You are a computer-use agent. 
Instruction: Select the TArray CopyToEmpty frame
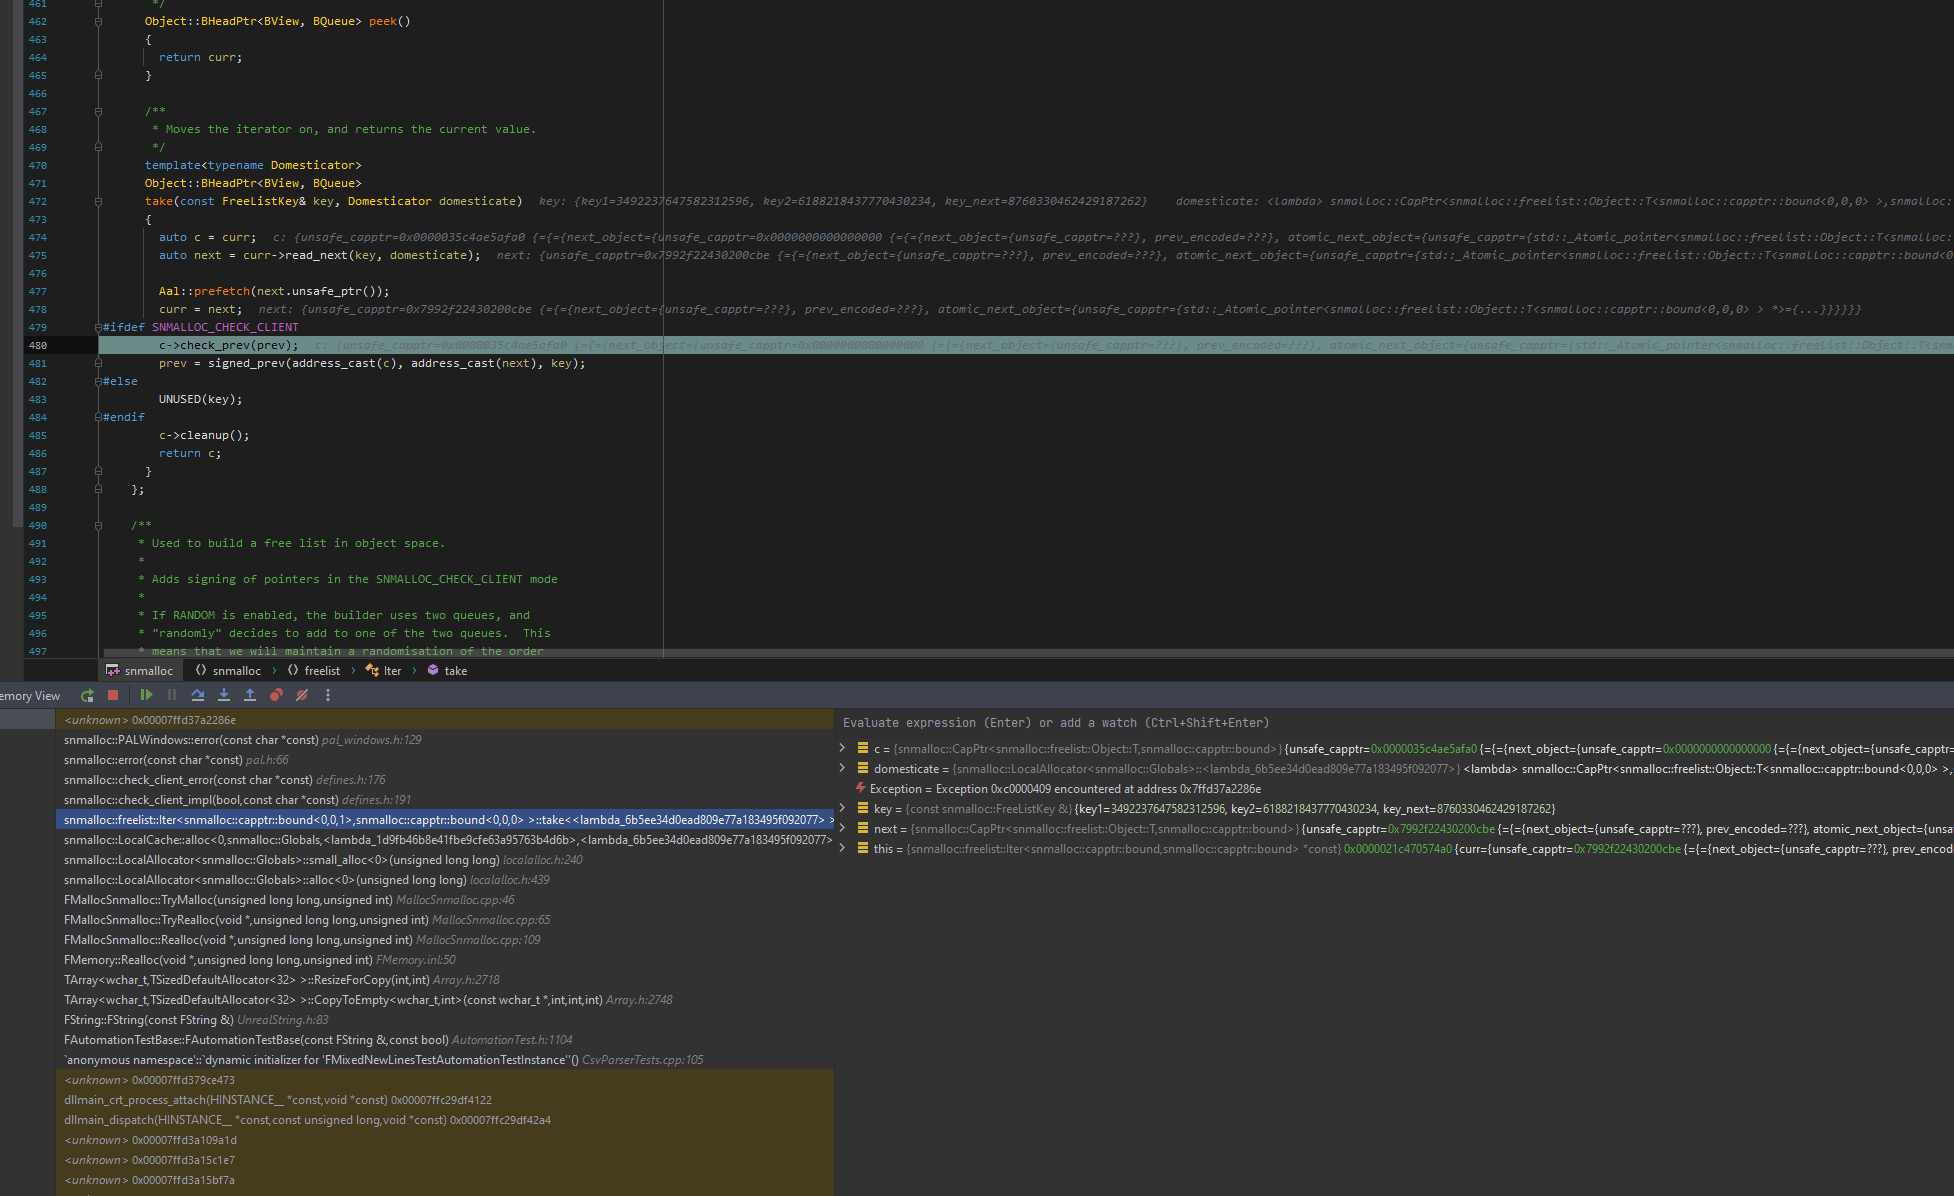click(445, 1000)
